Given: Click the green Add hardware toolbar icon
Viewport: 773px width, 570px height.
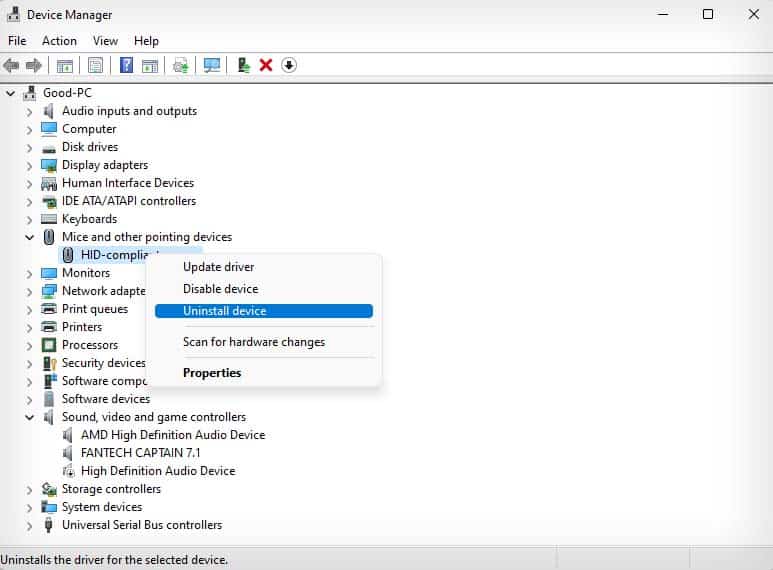Looking at the screenshot, I should [x=244, y=65].
